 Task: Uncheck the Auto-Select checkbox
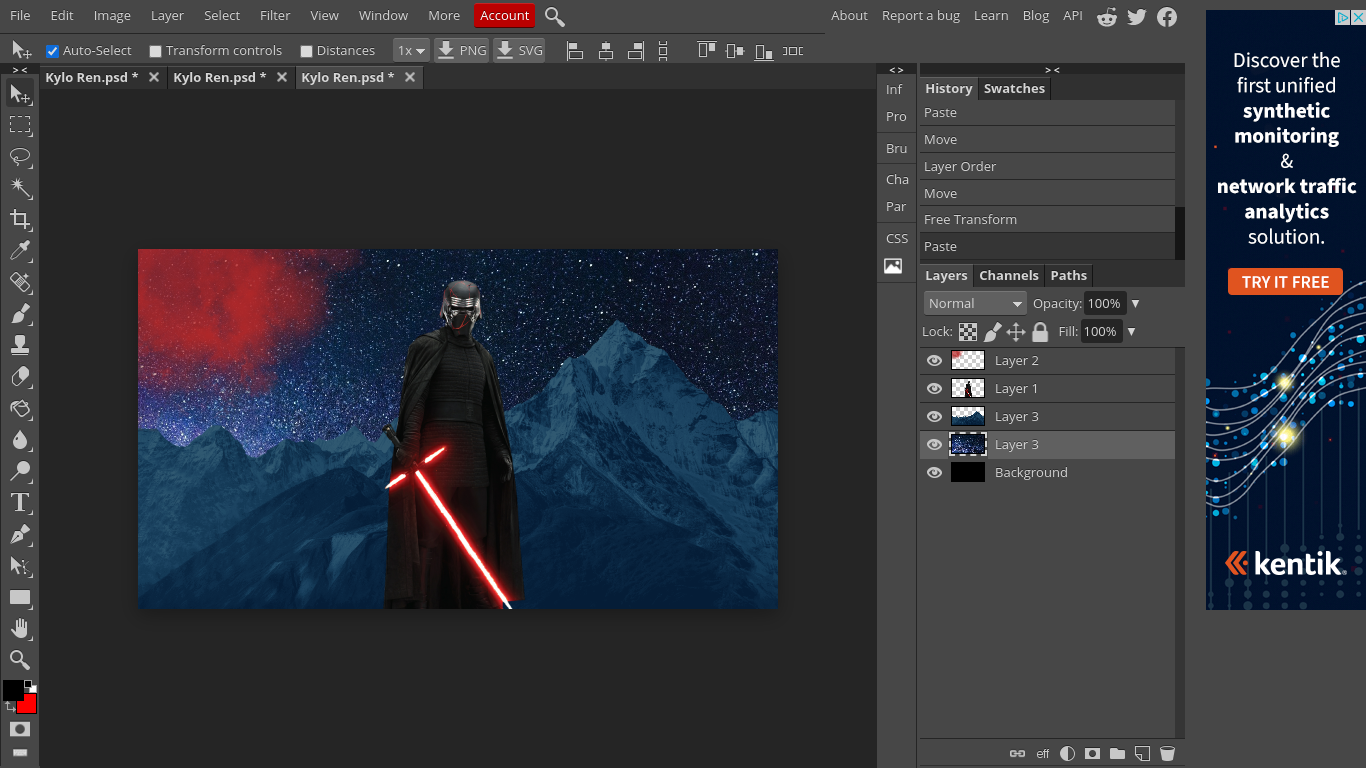pos(52,51)
